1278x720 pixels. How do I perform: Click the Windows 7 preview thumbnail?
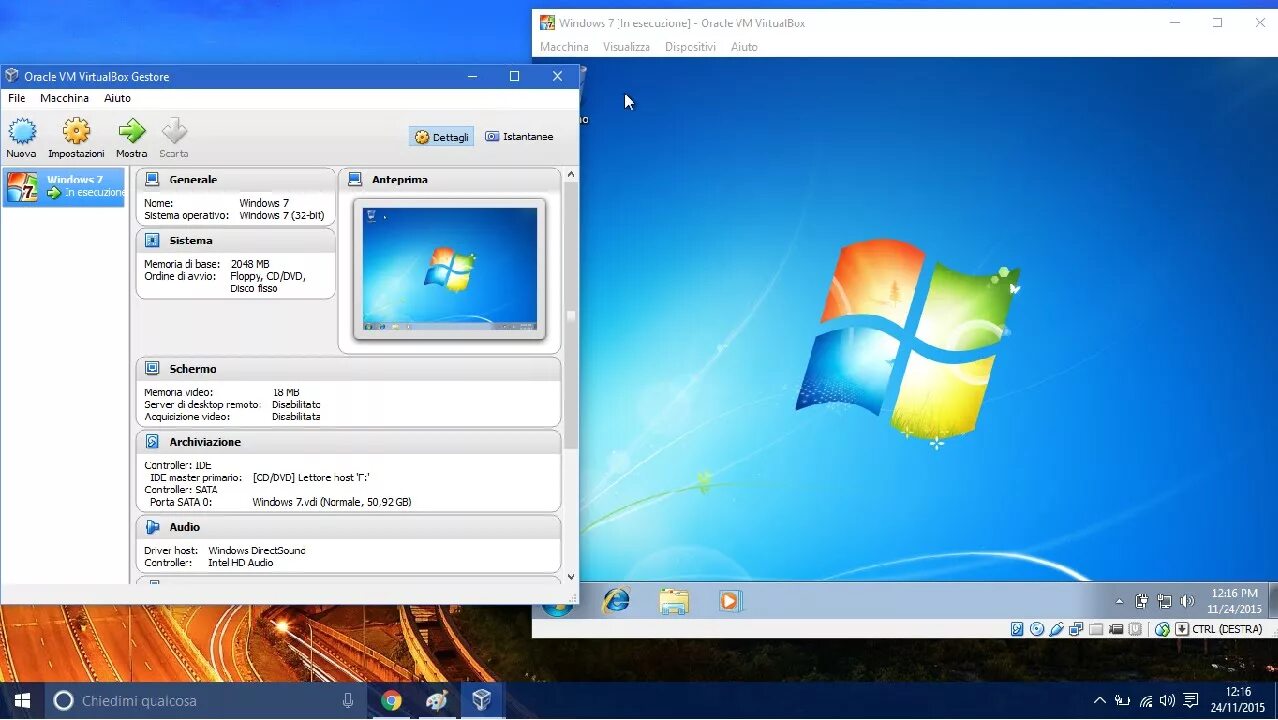click(x=450, y=268)
